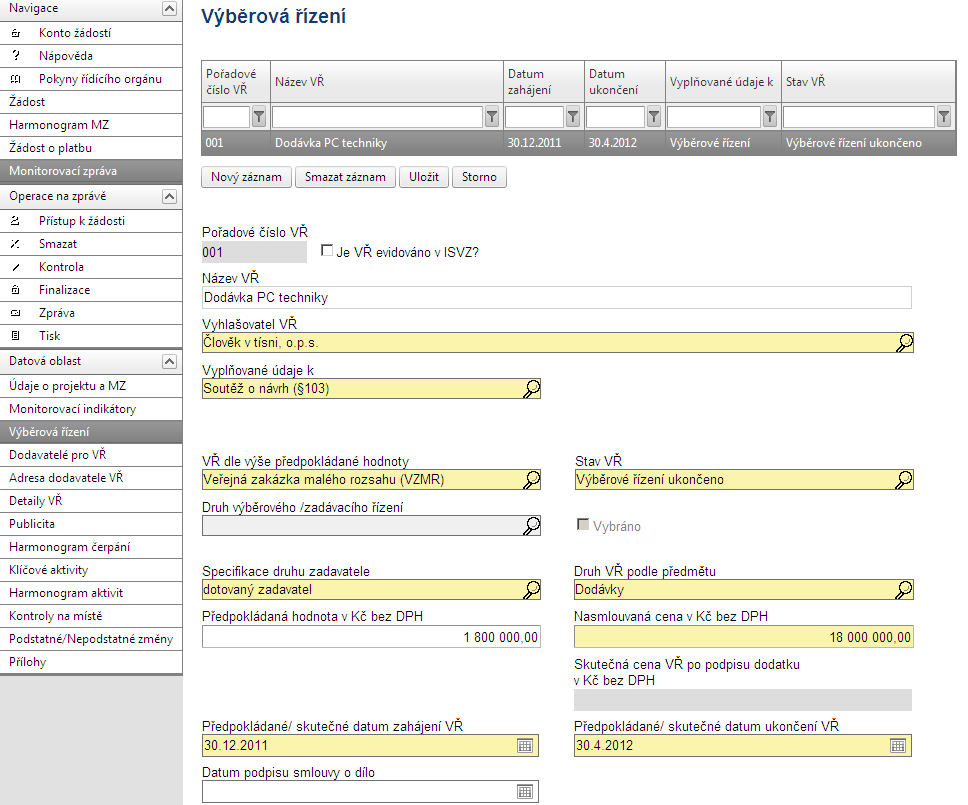Open calendar for datum ukončení VŘ
Viewport: 968px width, 805px height.
click(x=898, y=746)
